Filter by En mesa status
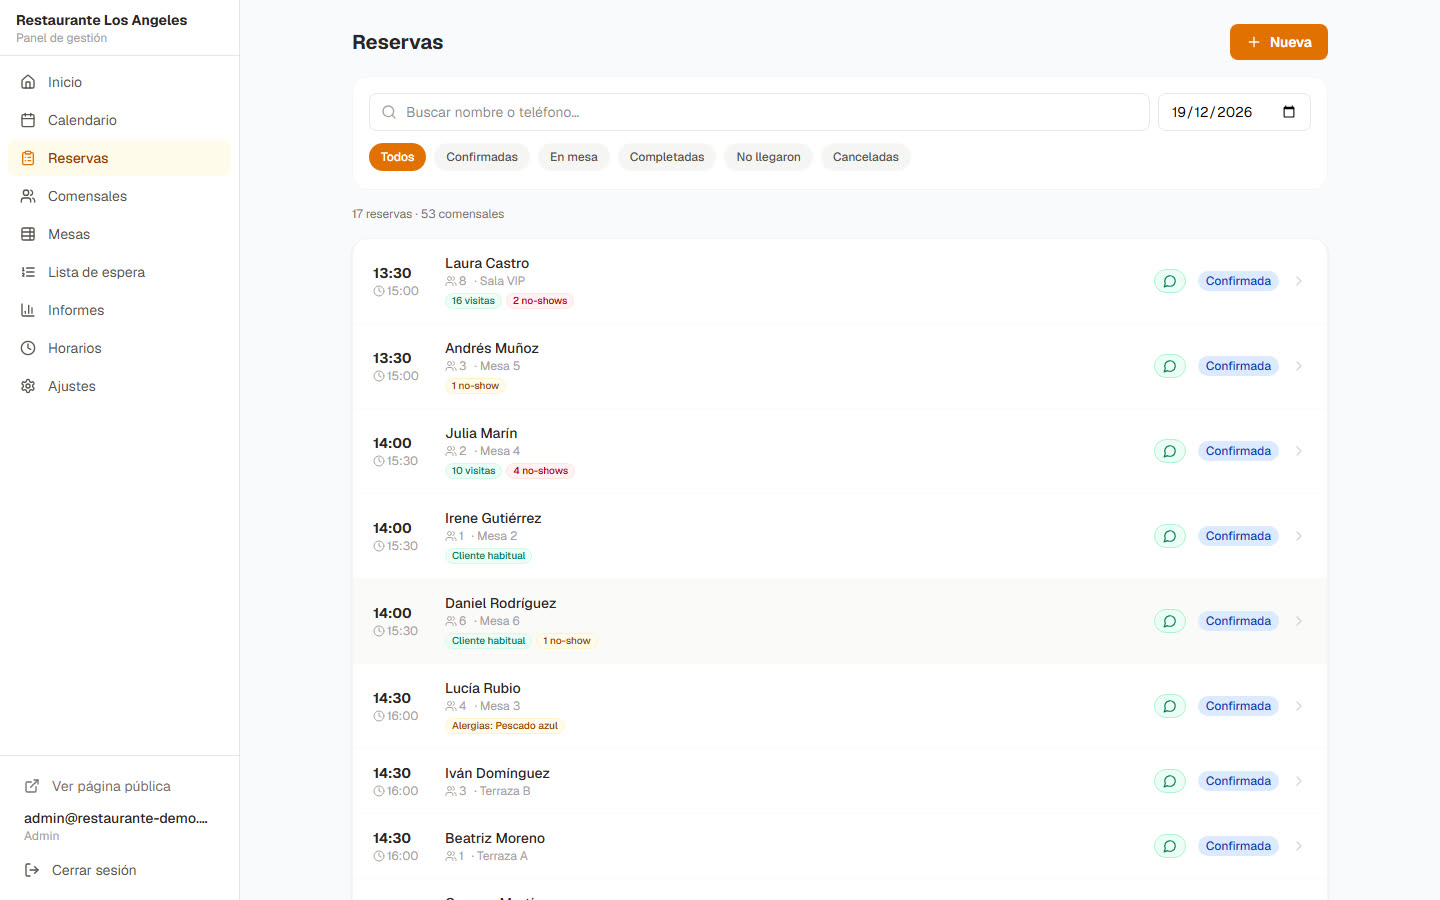The height and width of the screenshot is (900, 1440). tap(574, 157)
